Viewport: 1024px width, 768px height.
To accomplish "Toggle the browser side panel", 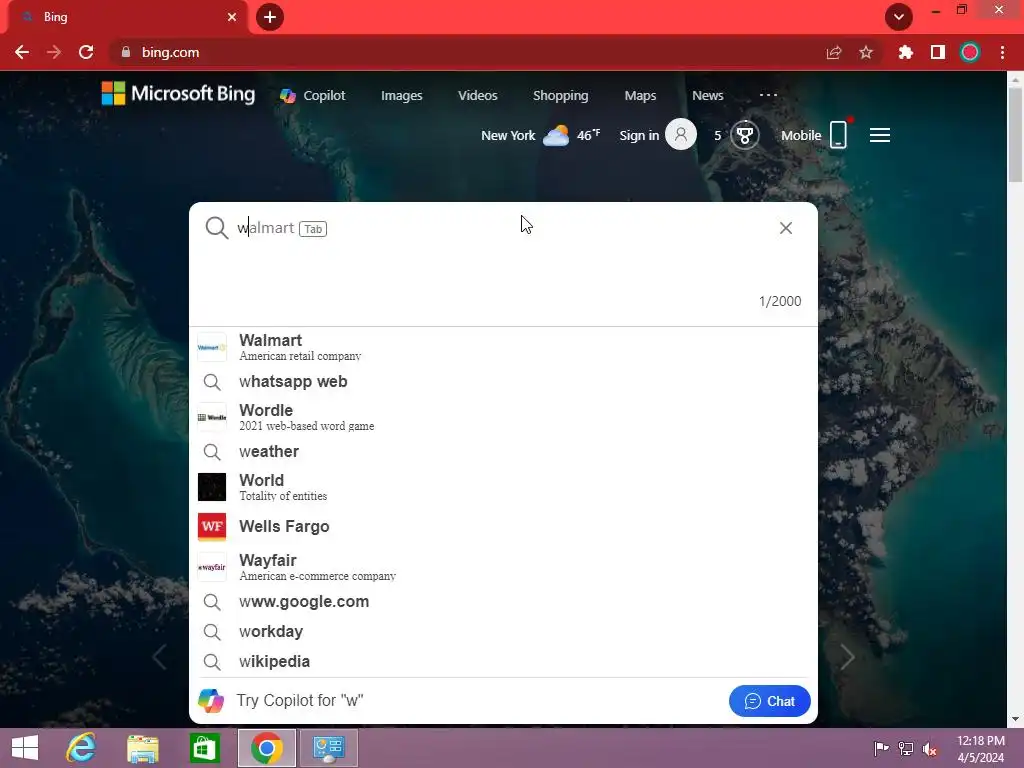I will click(938, 52).
